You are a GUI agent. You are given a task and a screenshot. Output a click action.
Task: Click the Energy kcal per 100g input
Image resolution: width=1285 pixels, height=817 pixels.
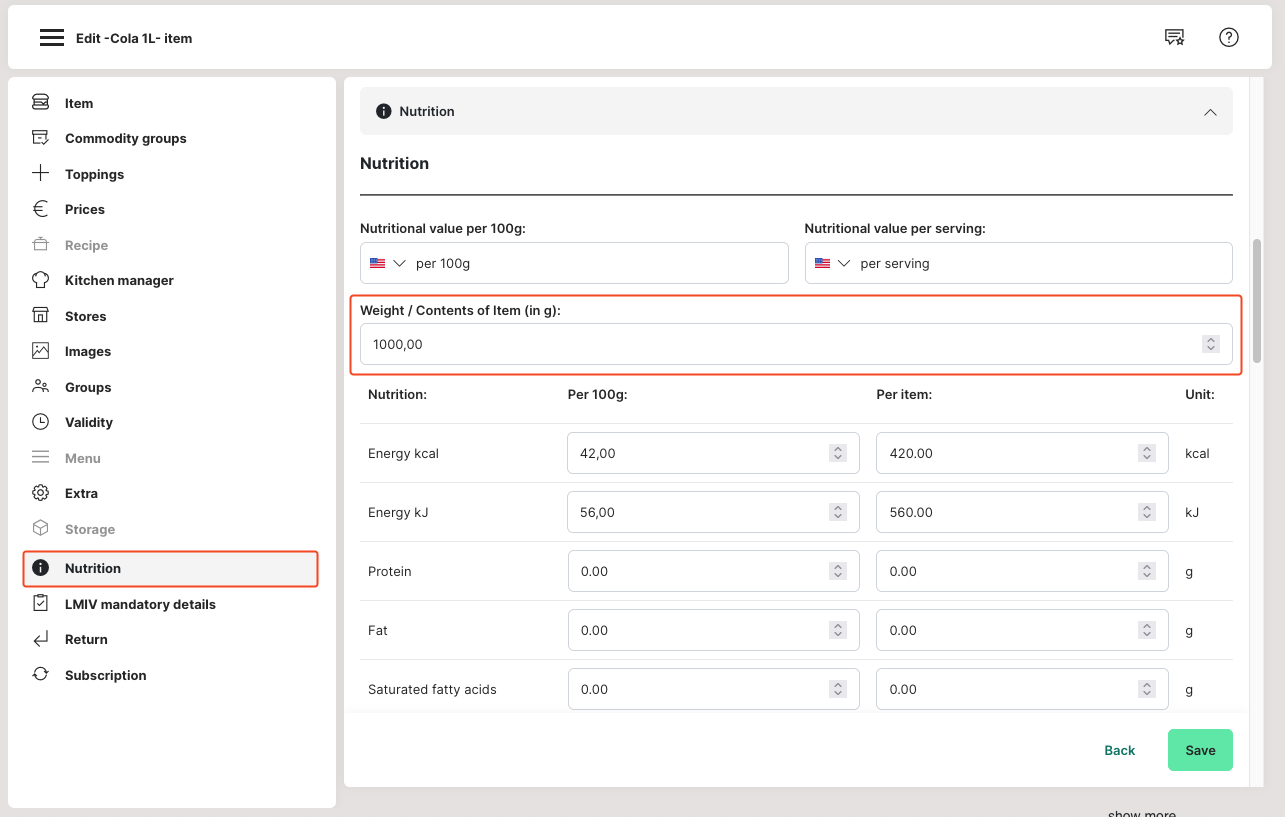click(x=713, y=453)
